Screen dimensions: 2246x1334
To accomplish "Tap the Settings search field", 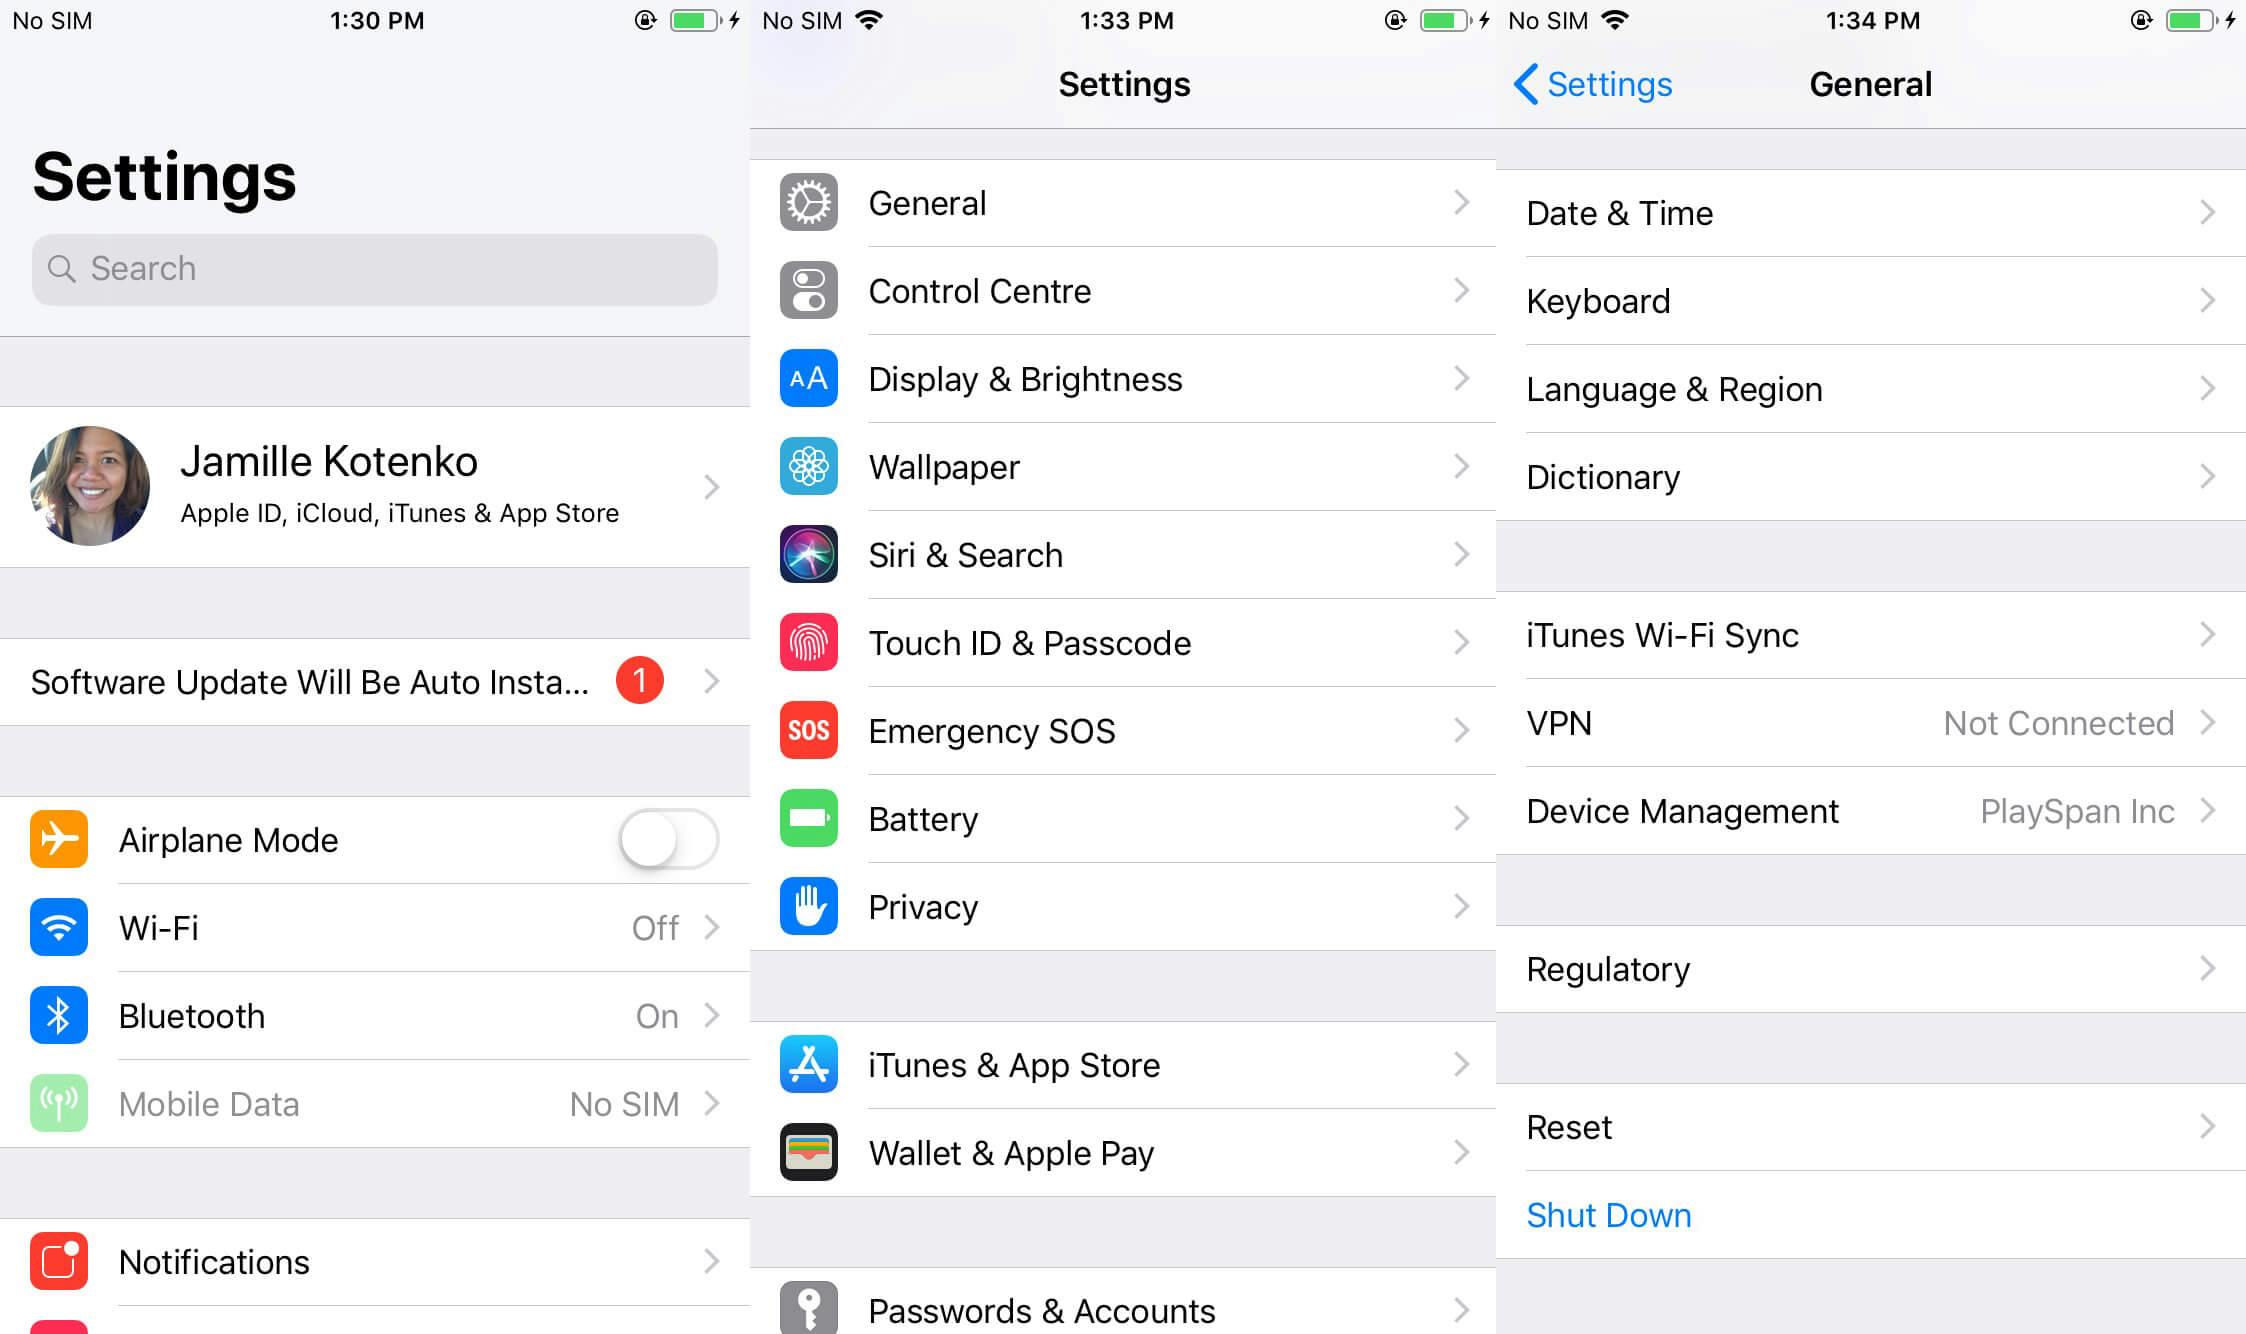I will pos(375,268).
